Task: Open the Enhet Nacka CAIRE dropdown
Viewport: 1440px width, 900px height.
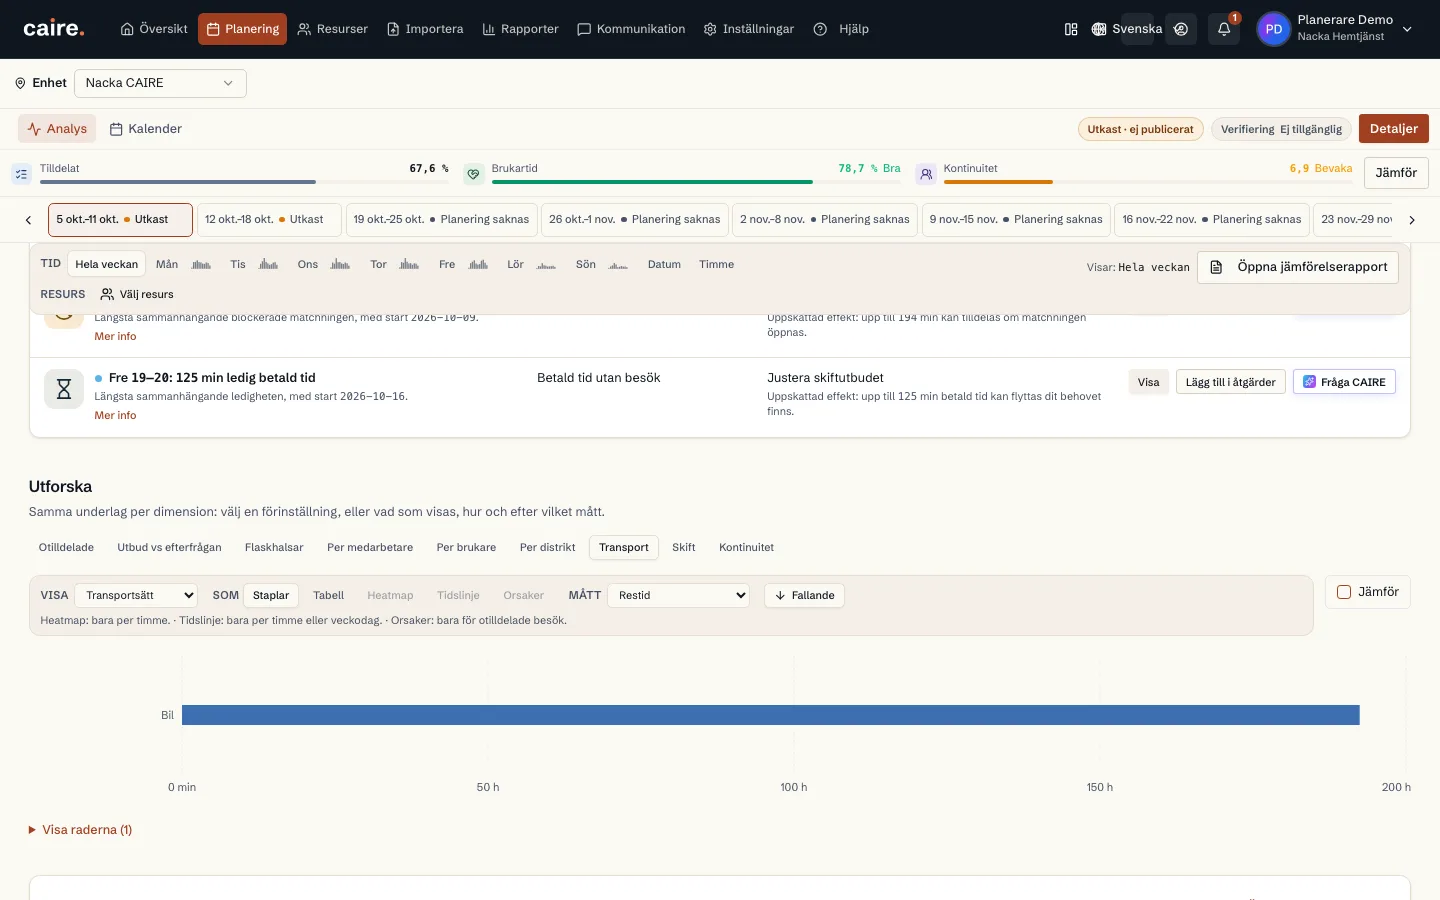Action: pyautogui.click(x=160, y=83)
